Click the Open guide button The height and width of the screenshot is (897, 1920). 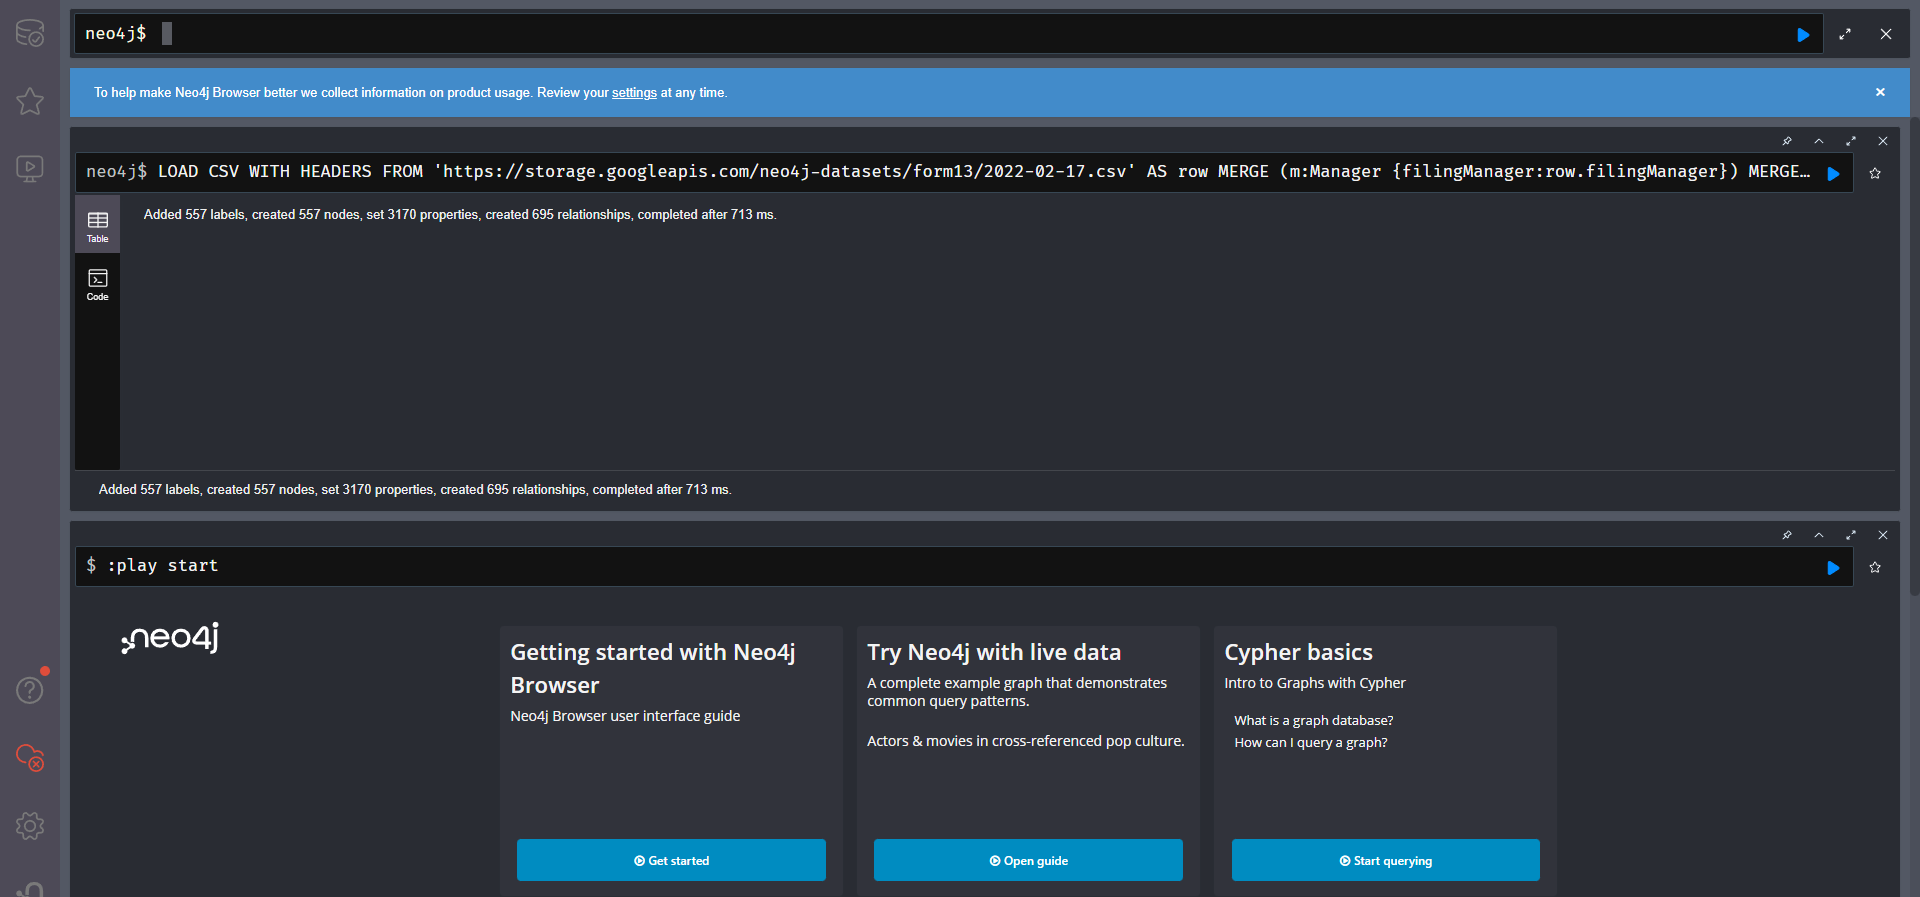[x=1028, y=860]
